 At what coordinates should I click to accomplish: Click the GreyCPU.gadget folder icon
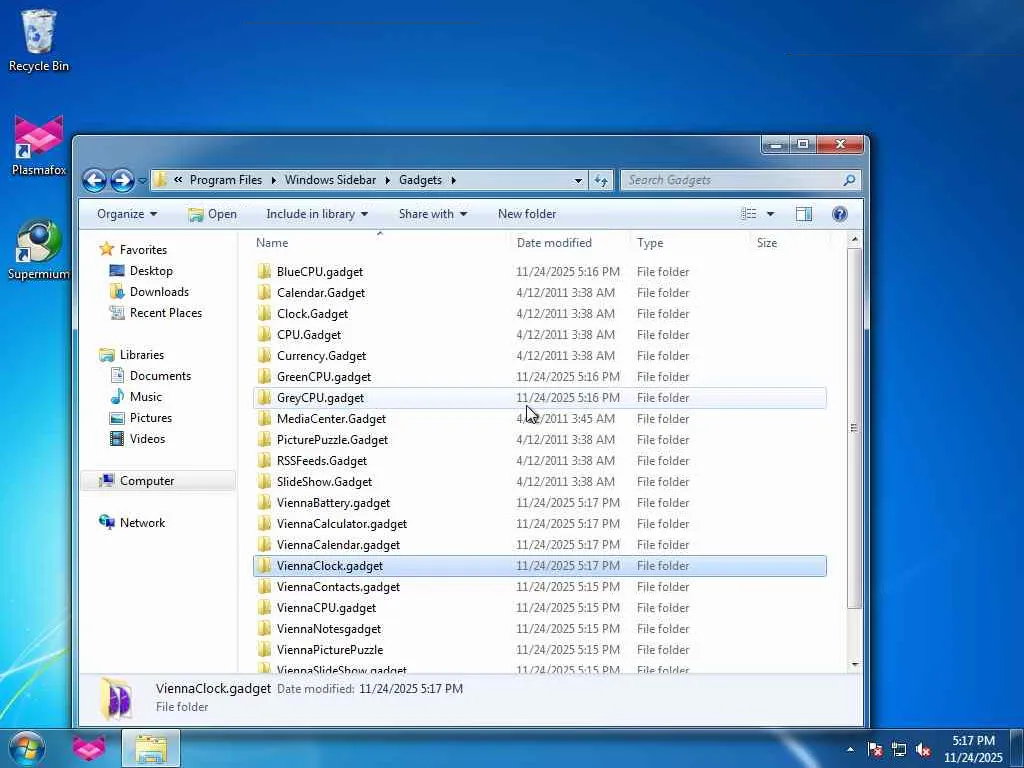coord(264,398)
